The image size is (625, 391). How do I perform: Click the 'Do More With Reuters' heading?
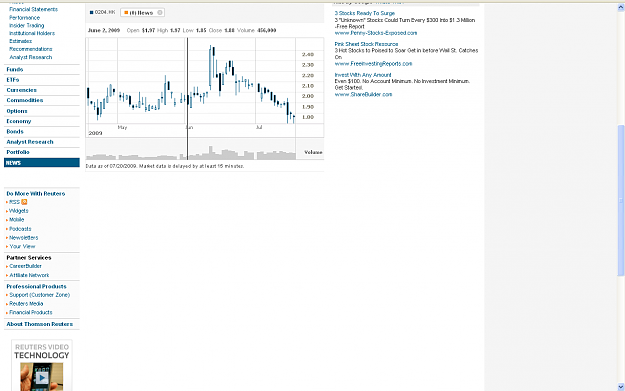click(x=36, y=194)
